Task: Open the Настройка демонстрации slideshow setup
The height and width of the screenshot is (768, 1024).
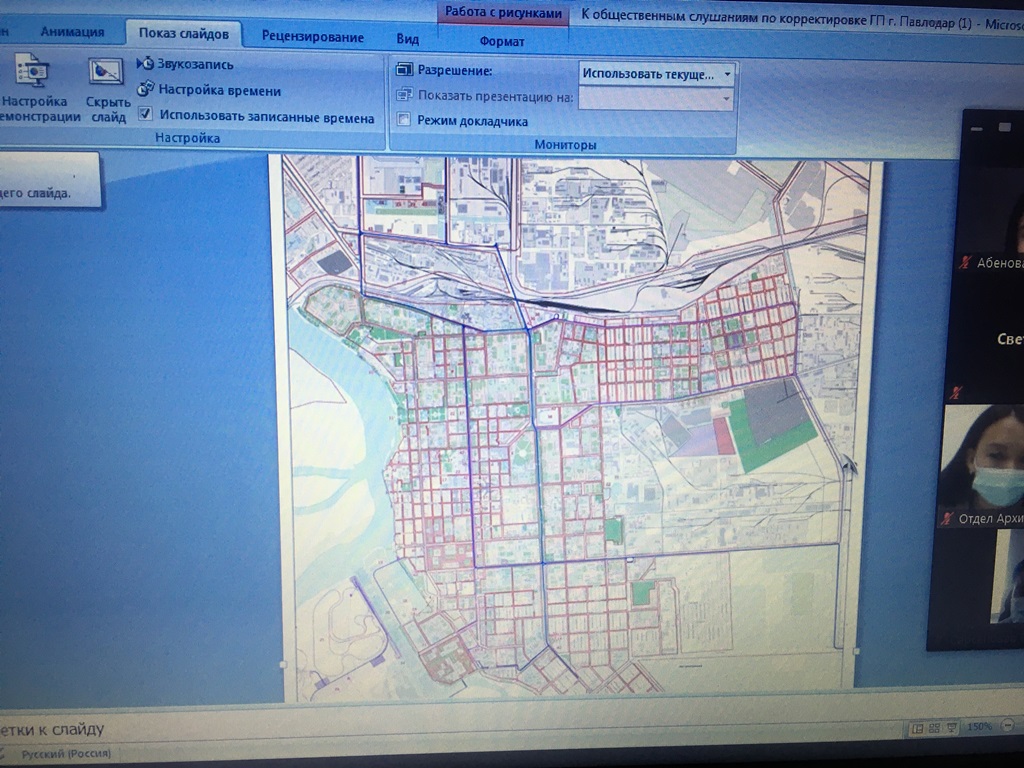Action: (x=34, y=87)
